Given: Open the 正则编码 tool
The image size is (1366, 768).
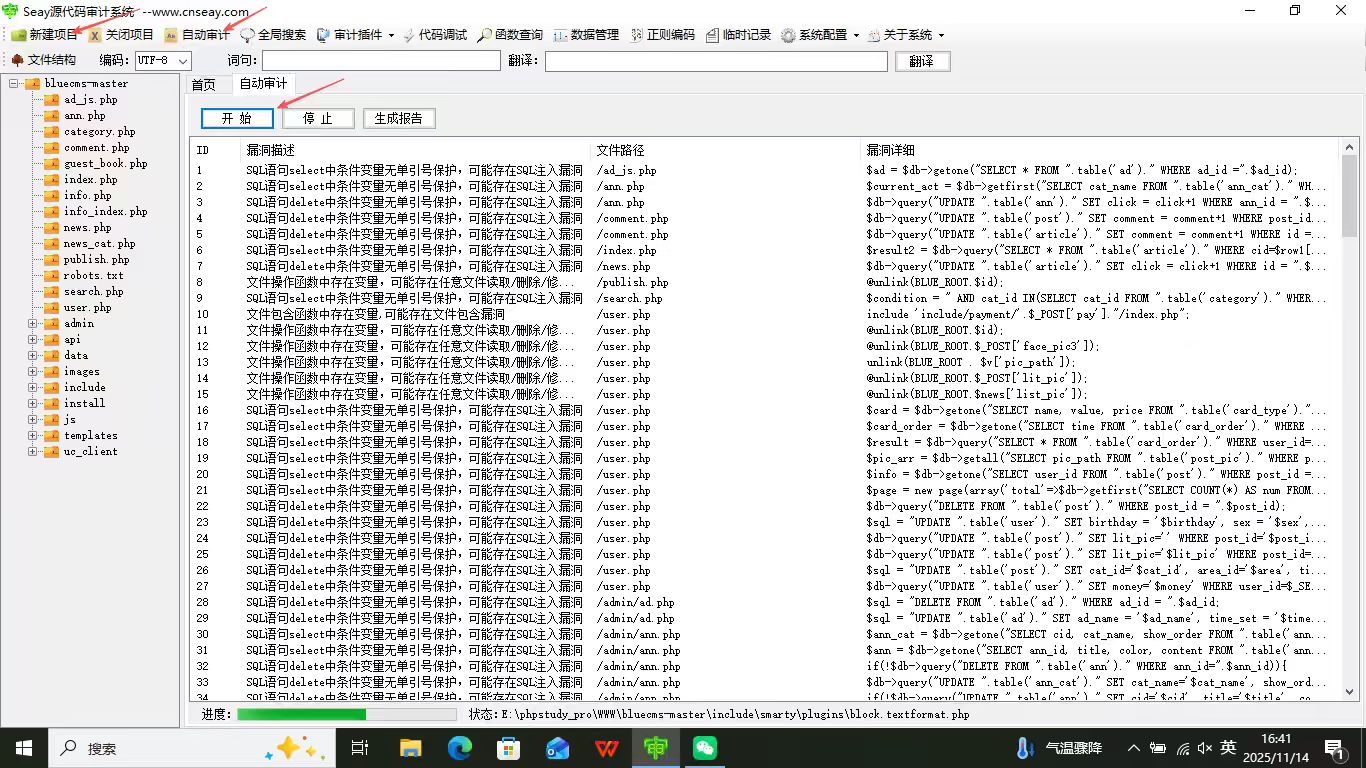Looking at the screenshot, I should pyautogui.click(x=662, y=35).
